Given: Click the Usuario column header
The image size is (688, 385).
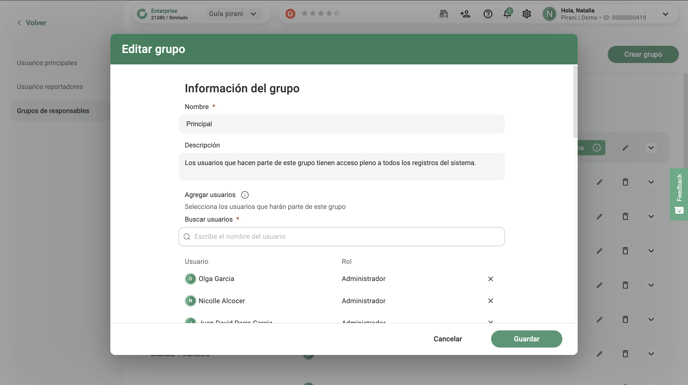Looking at the screenshot, I should (x=196, y=262).
